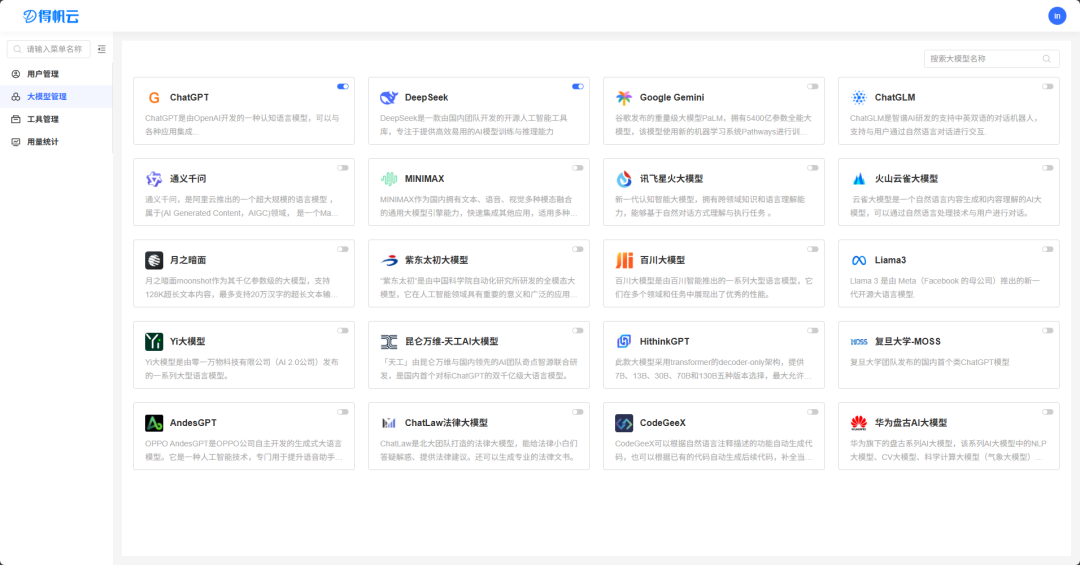Click the 复旦大学-MOSS logo icon
Image resolution: width=1080 pixels, height=565 pixels.
point(859,342)
